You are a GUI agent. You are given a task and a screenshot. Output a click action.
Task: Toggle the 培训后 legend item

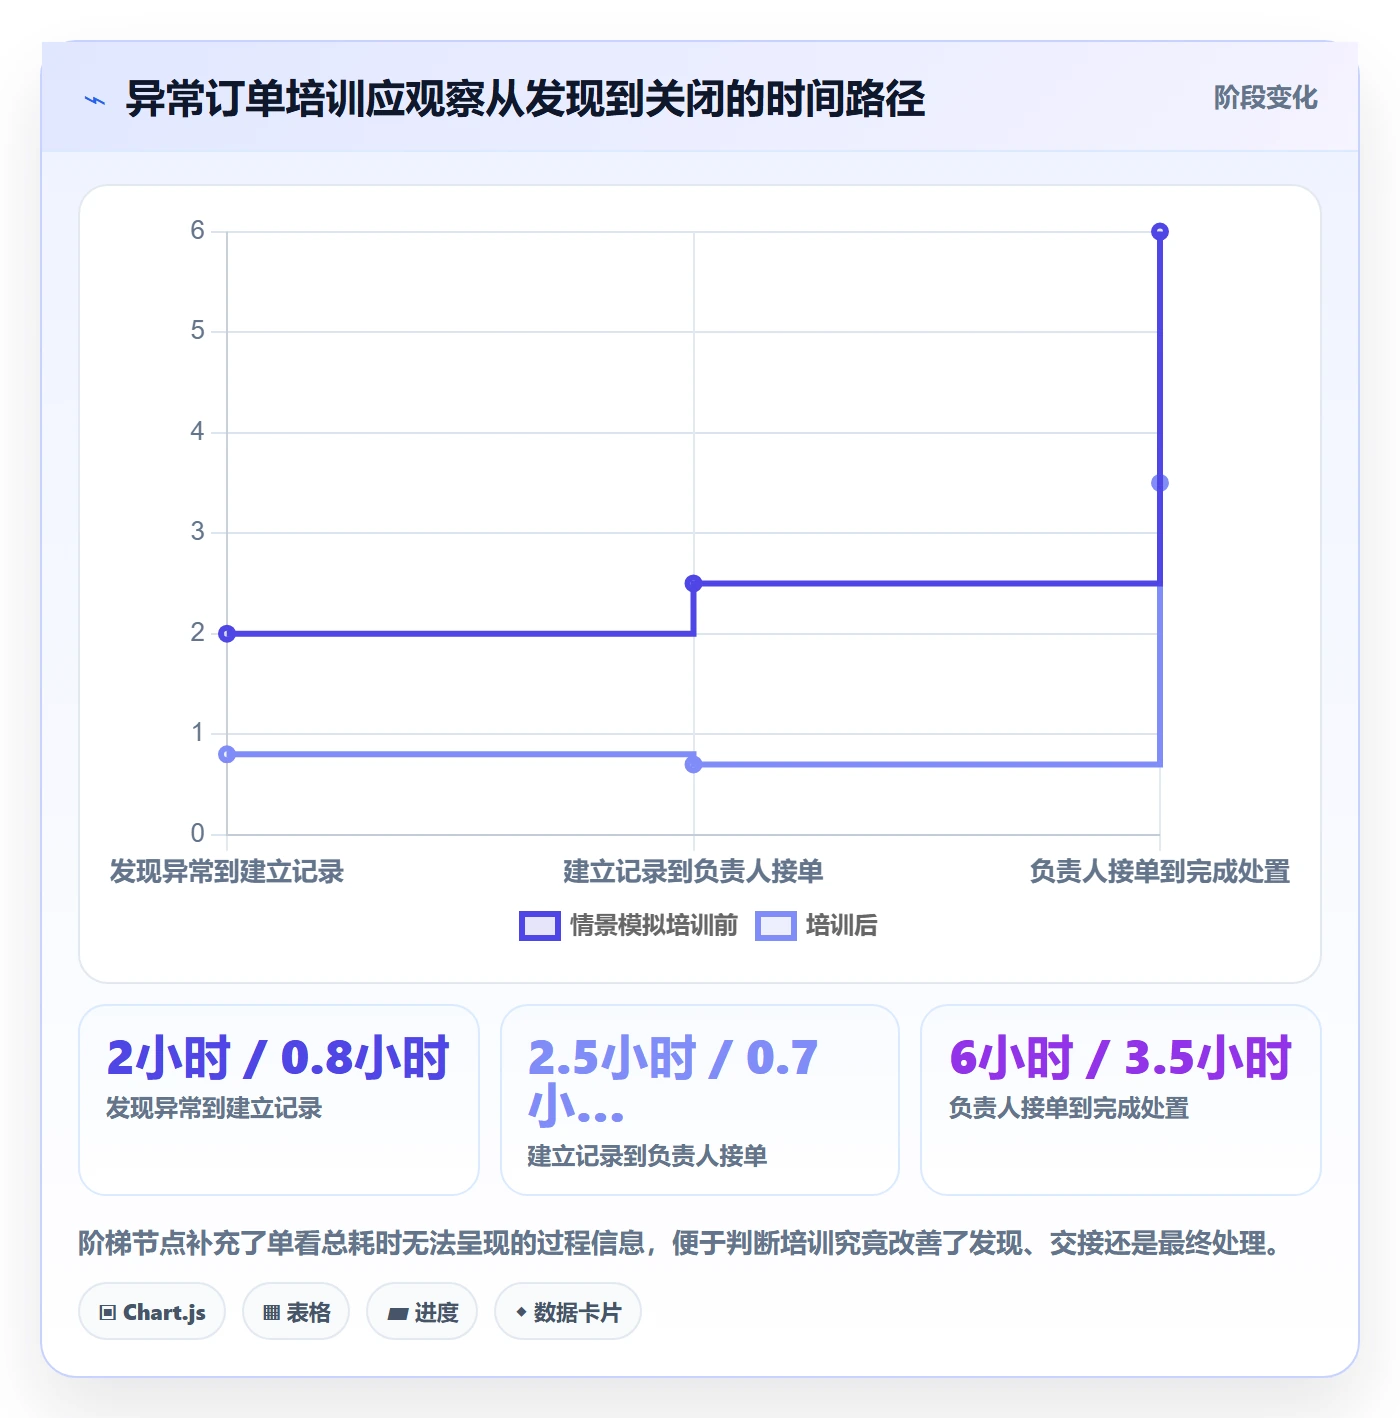pyautogui.click(x=816, y=926)
